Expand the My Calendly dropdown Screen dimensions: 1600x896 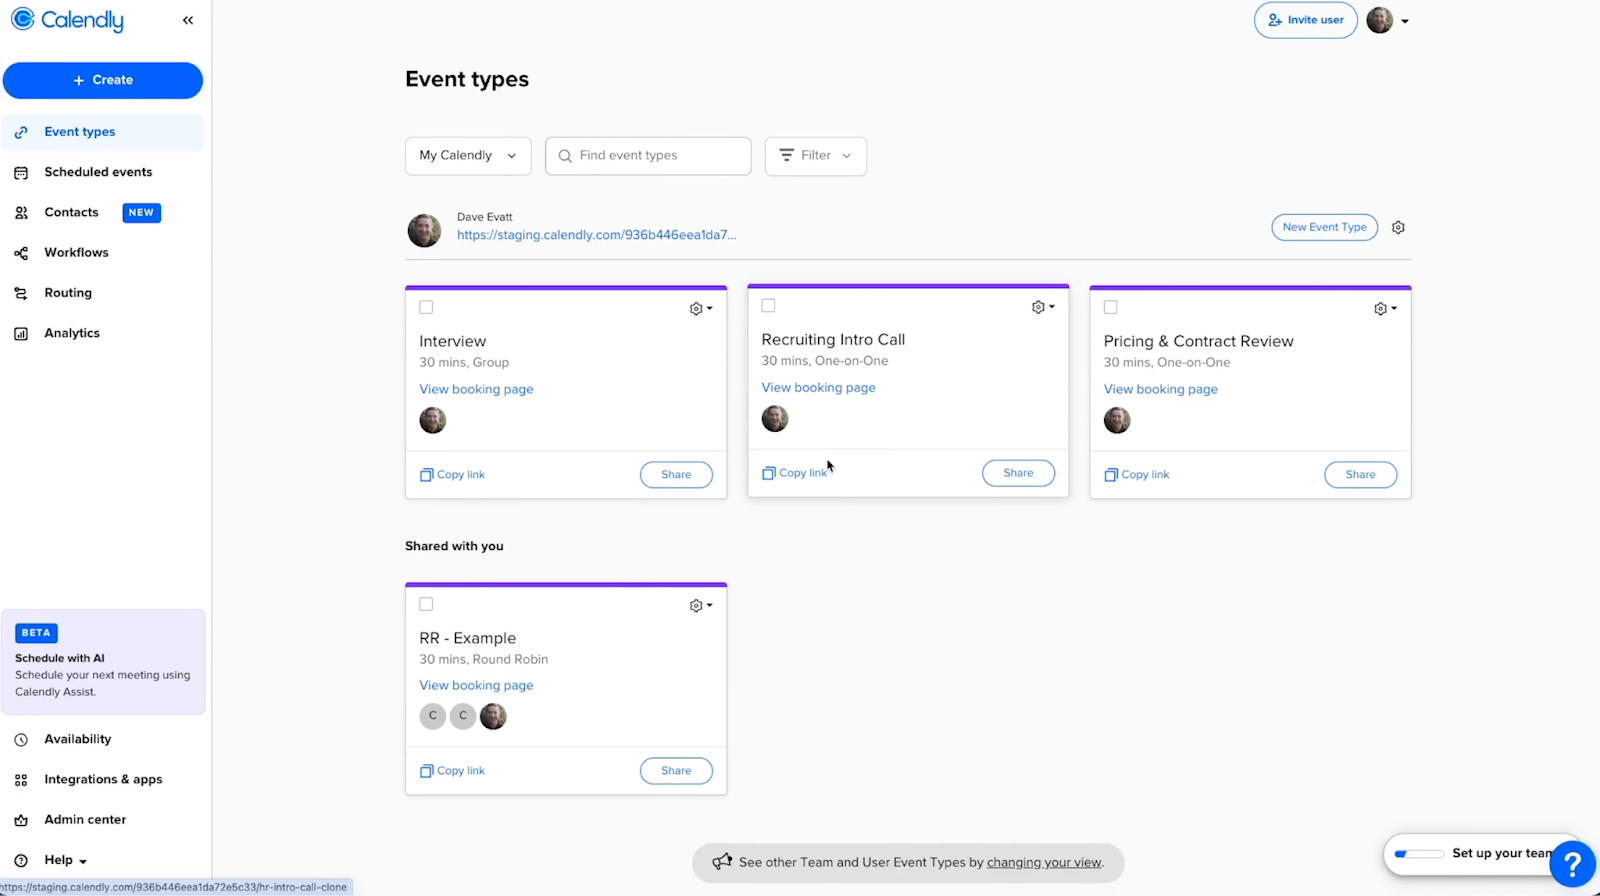467,156
